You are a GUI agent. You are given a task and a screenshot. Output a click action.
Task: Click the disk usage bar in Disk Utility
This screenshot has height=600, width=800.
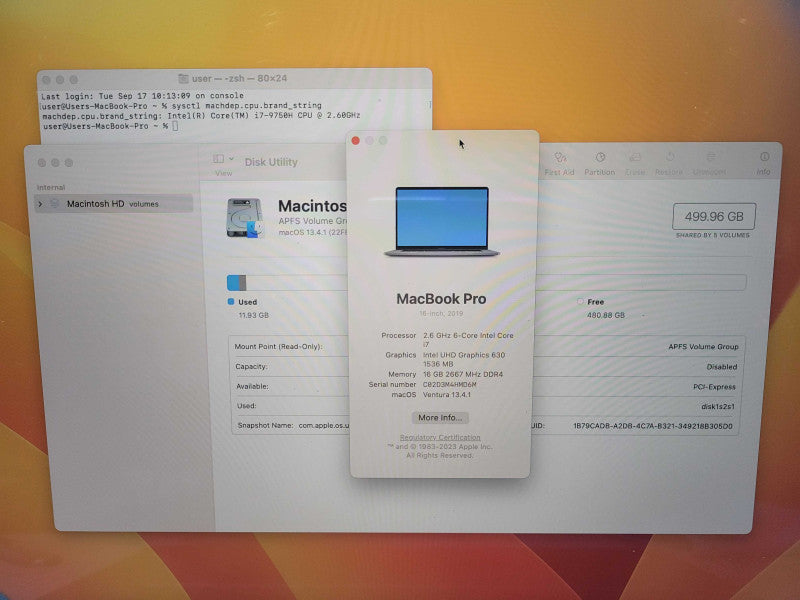click(486, 282)
